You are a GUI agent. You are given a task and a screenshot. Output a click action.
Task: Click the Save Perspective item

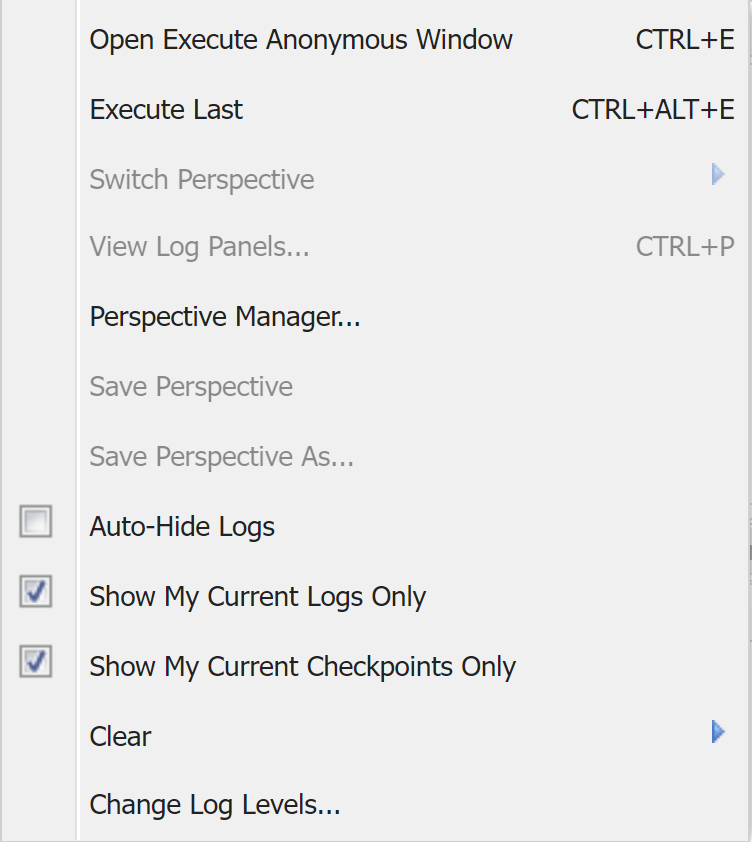click(191, 387)
